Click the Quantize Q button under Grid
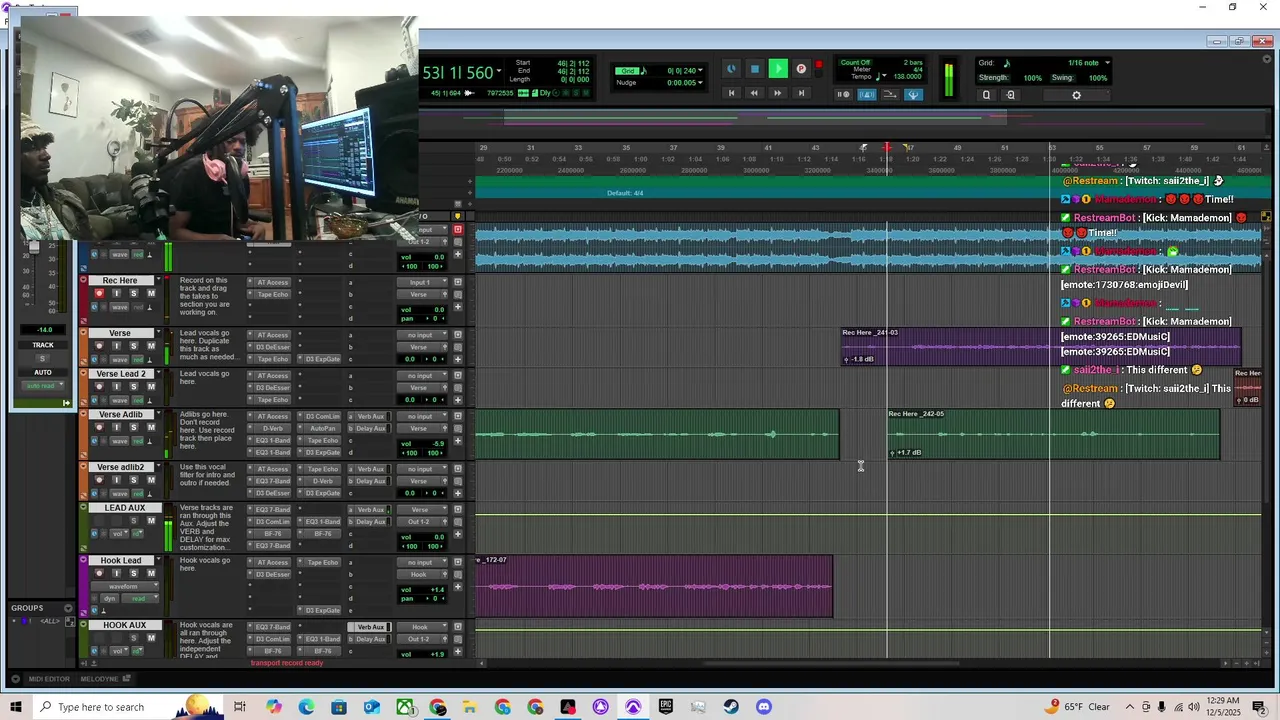Image resolution: width=1280 pixels, height=720 pixels. coord(986,95)
